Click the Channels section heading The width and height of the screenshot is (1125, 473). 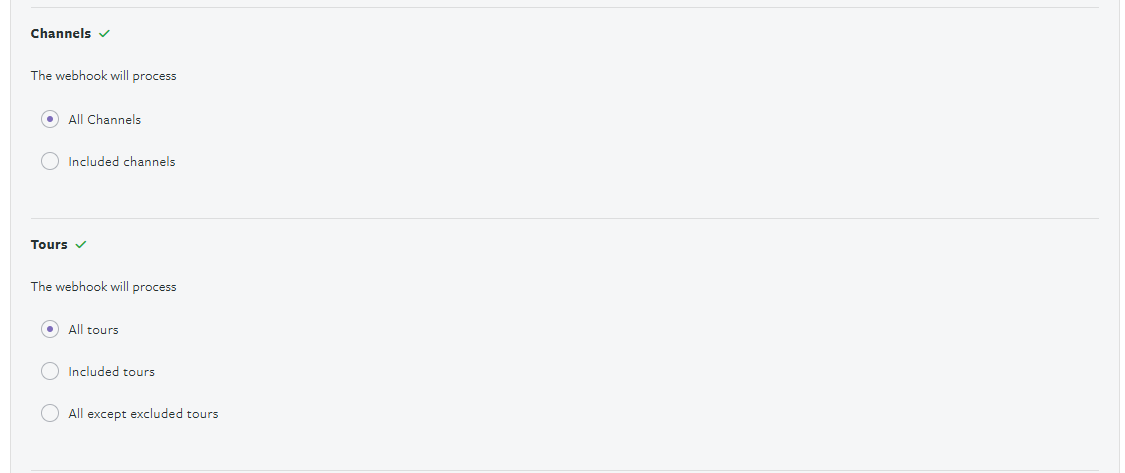tap(61, 34)
